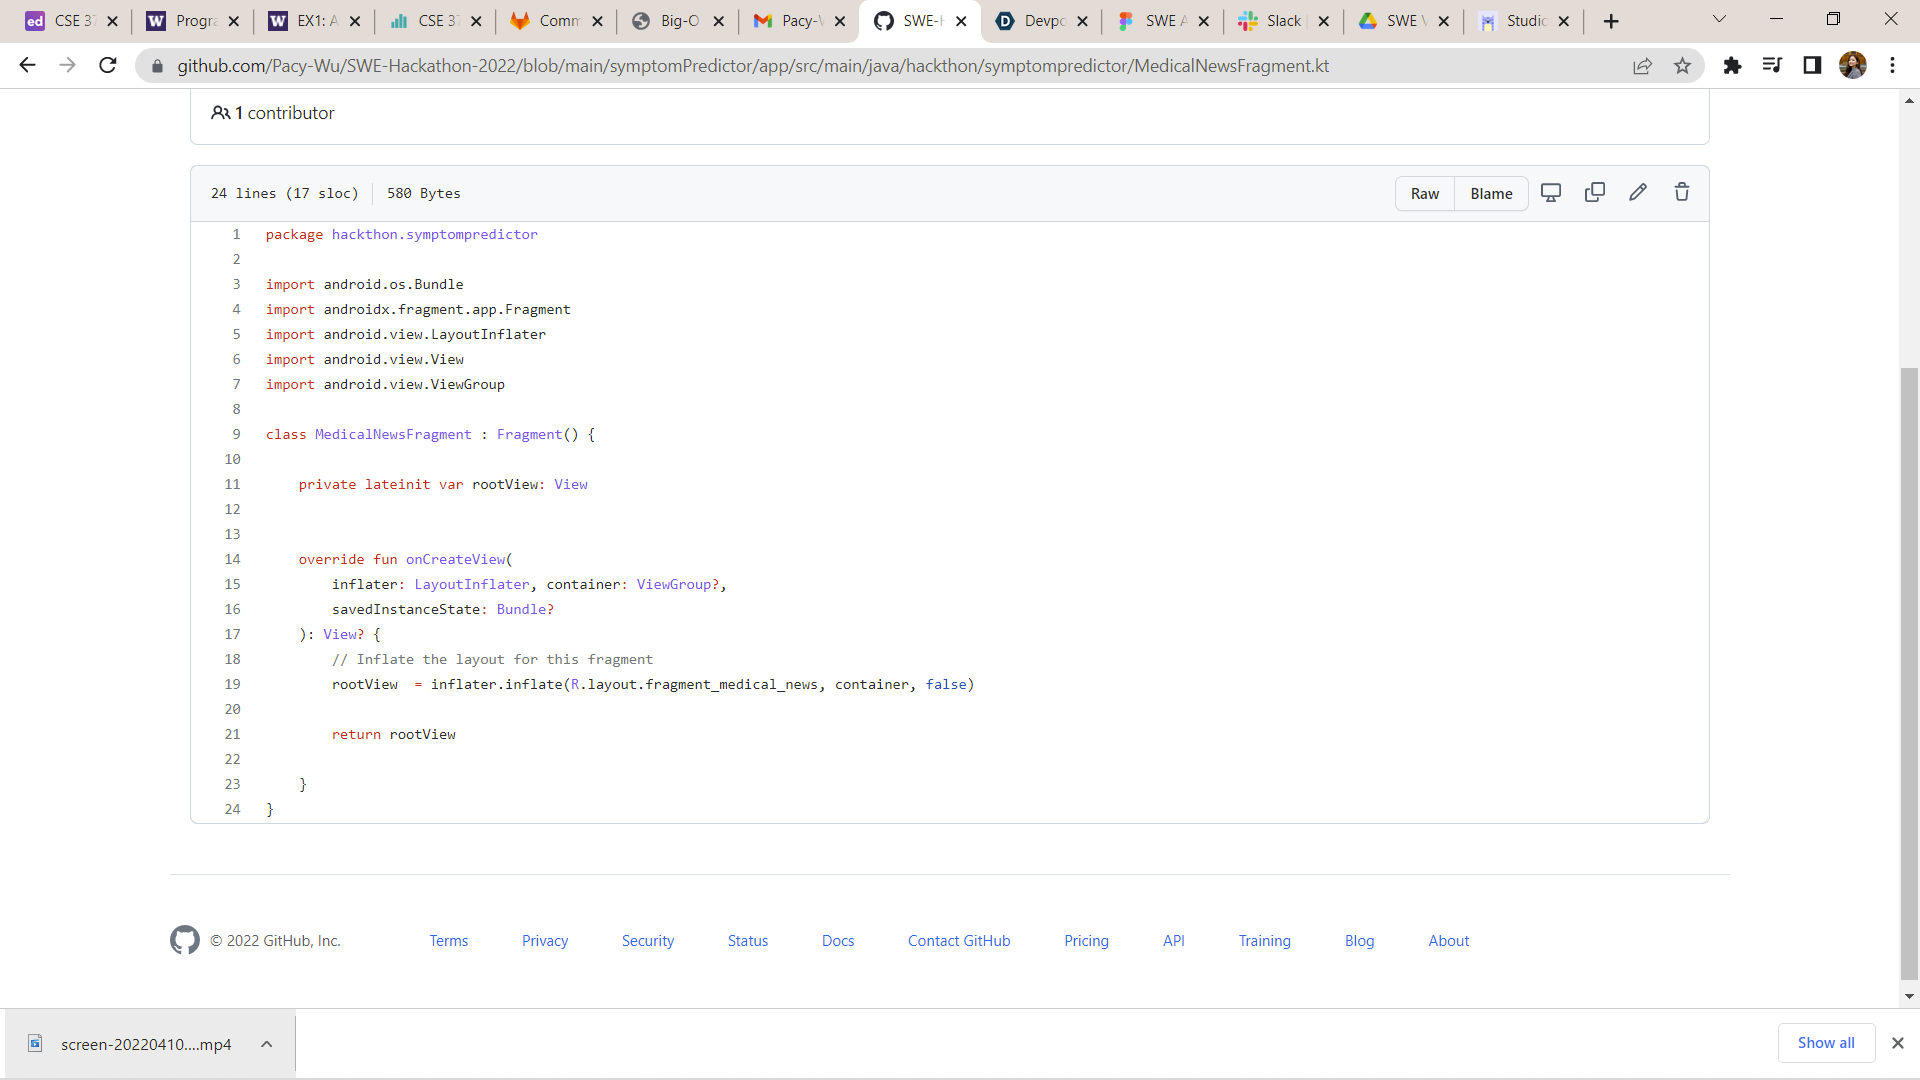Switch to the Big-O tab

(x=678, y=21)
